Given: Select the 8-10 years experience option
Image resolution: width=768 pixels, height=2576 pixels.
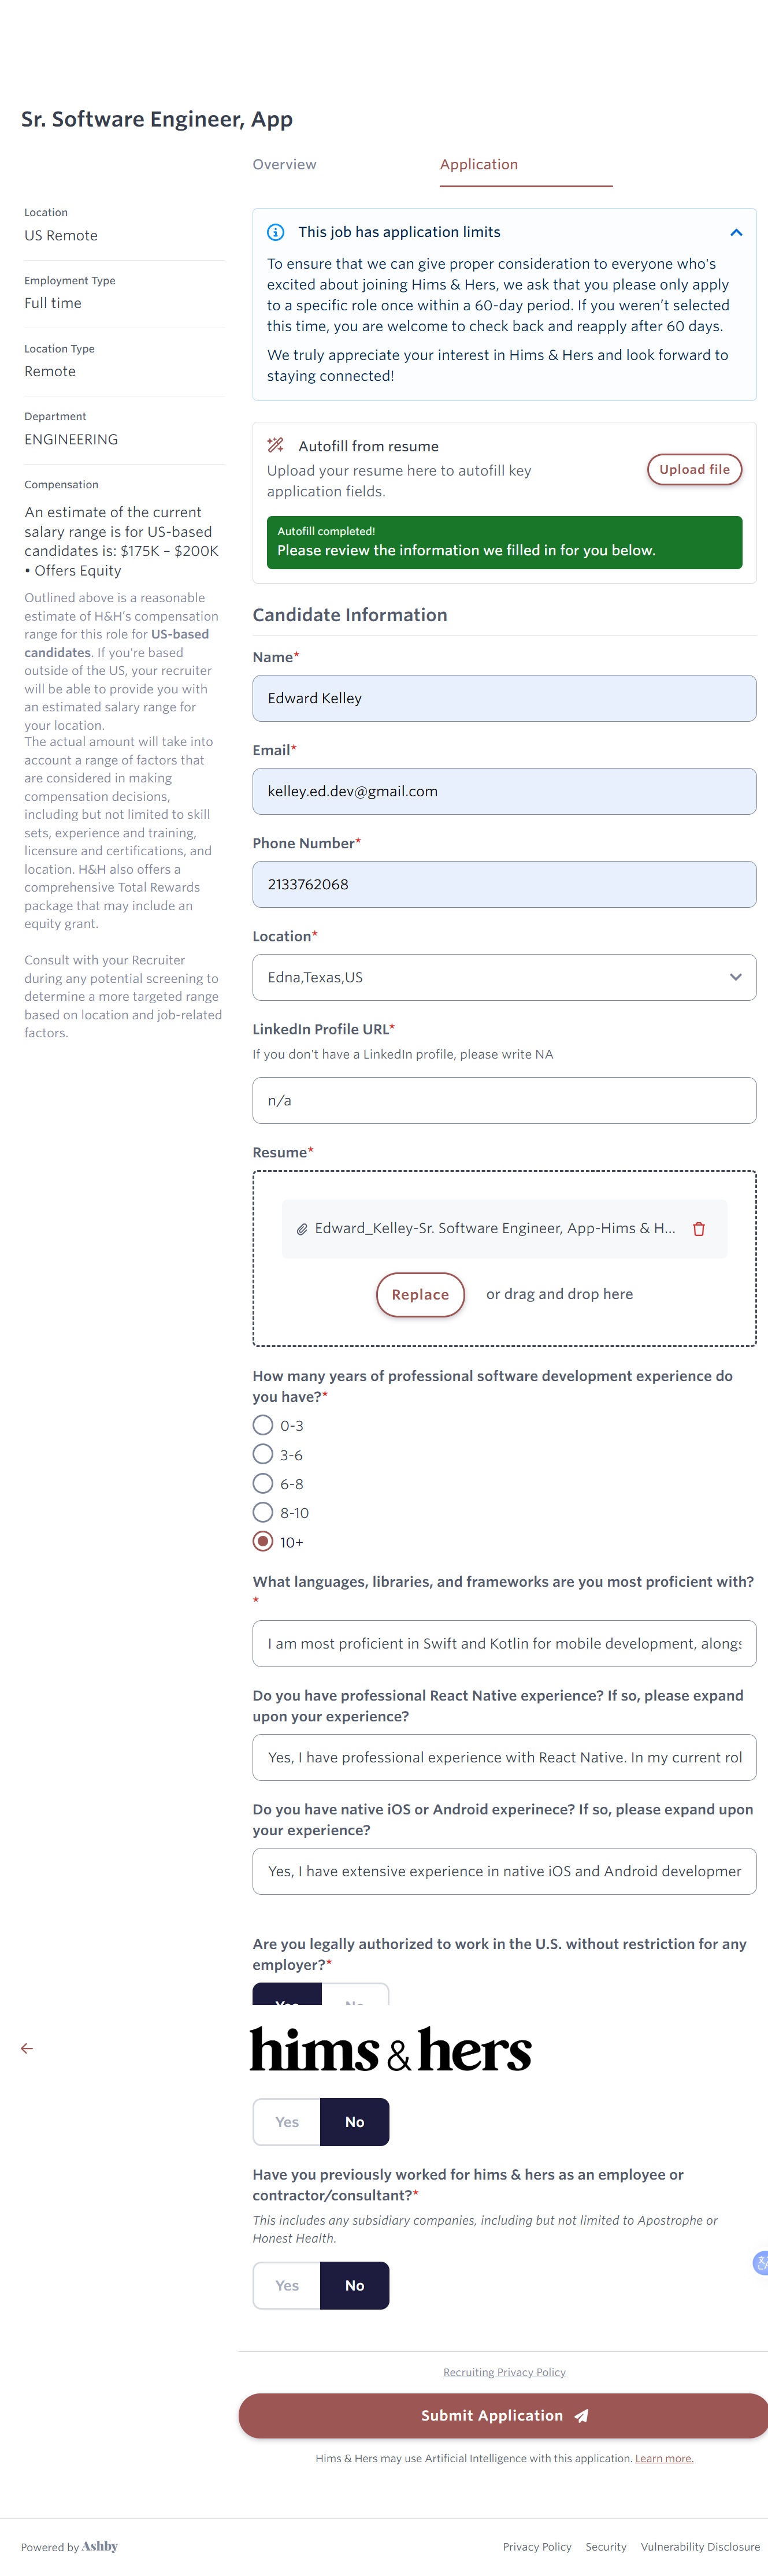Looking at the screenshot, I should (x=263, y=1512).
